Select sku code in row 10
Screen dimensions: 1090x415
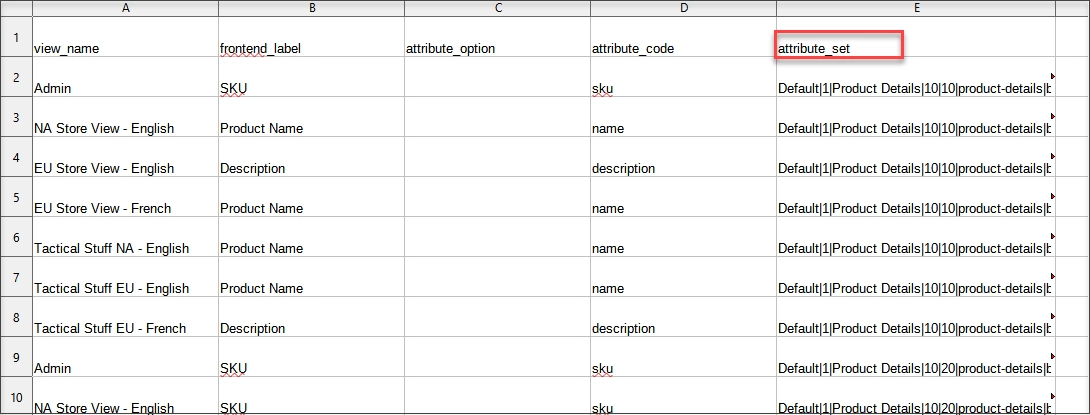coord(684,396)
